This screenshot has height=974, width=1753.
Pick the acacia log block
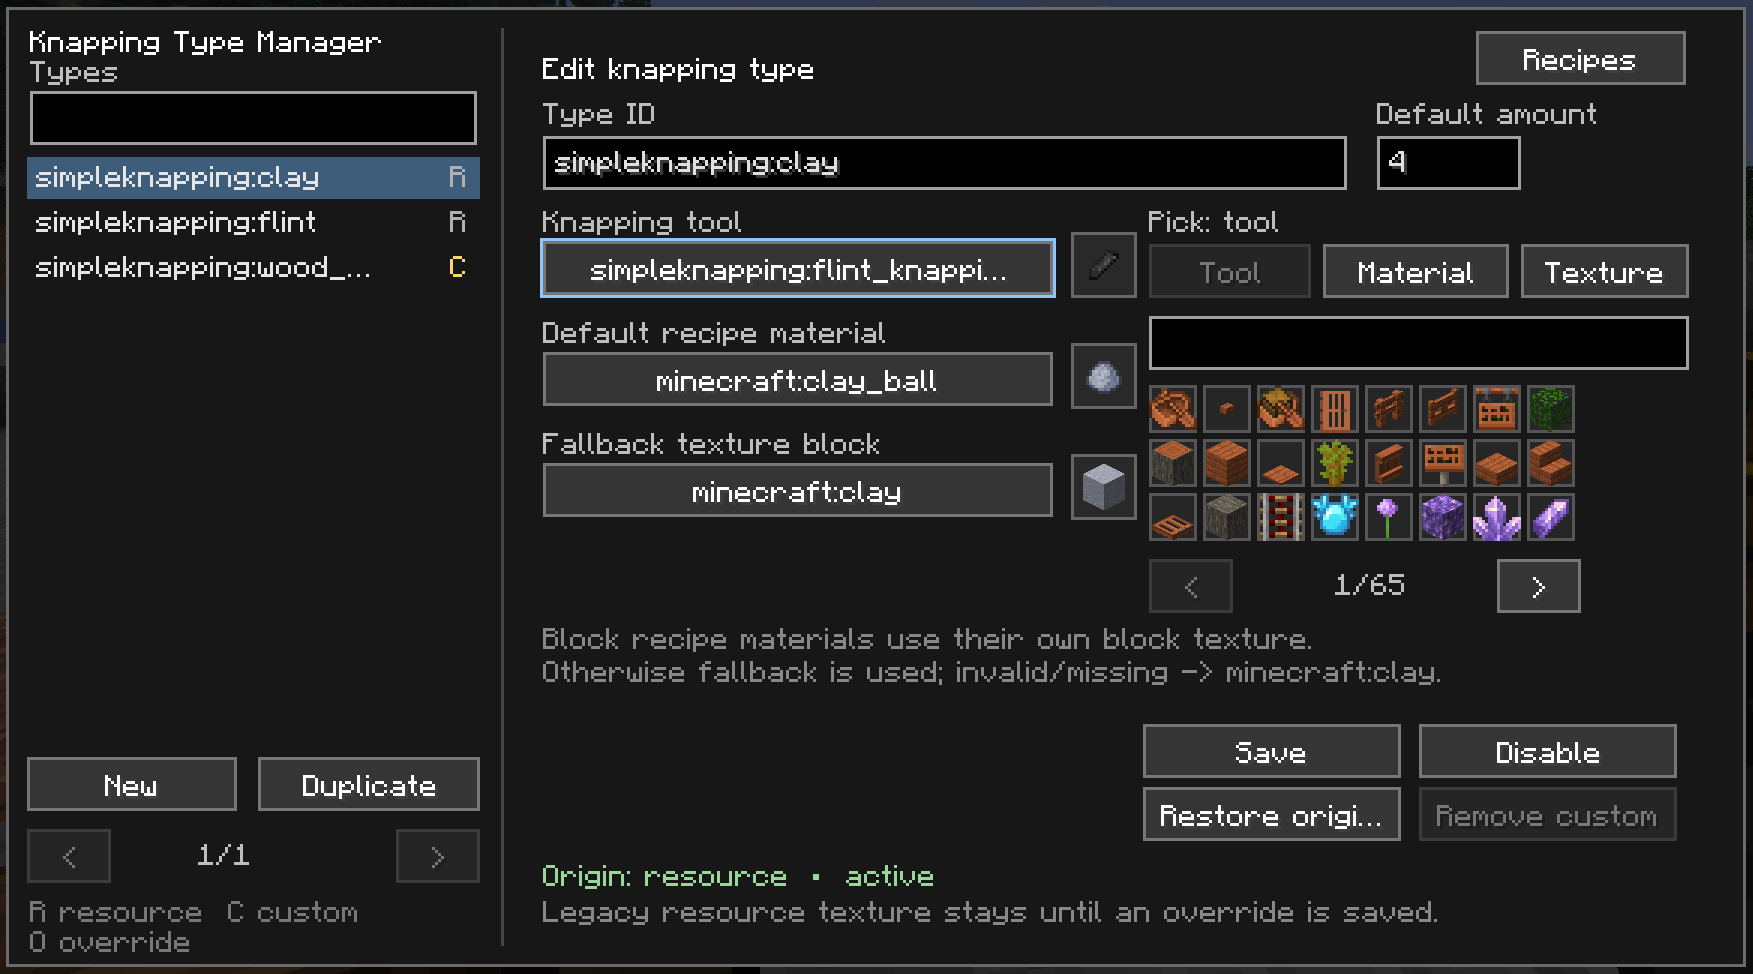[x=1173, y=463]
